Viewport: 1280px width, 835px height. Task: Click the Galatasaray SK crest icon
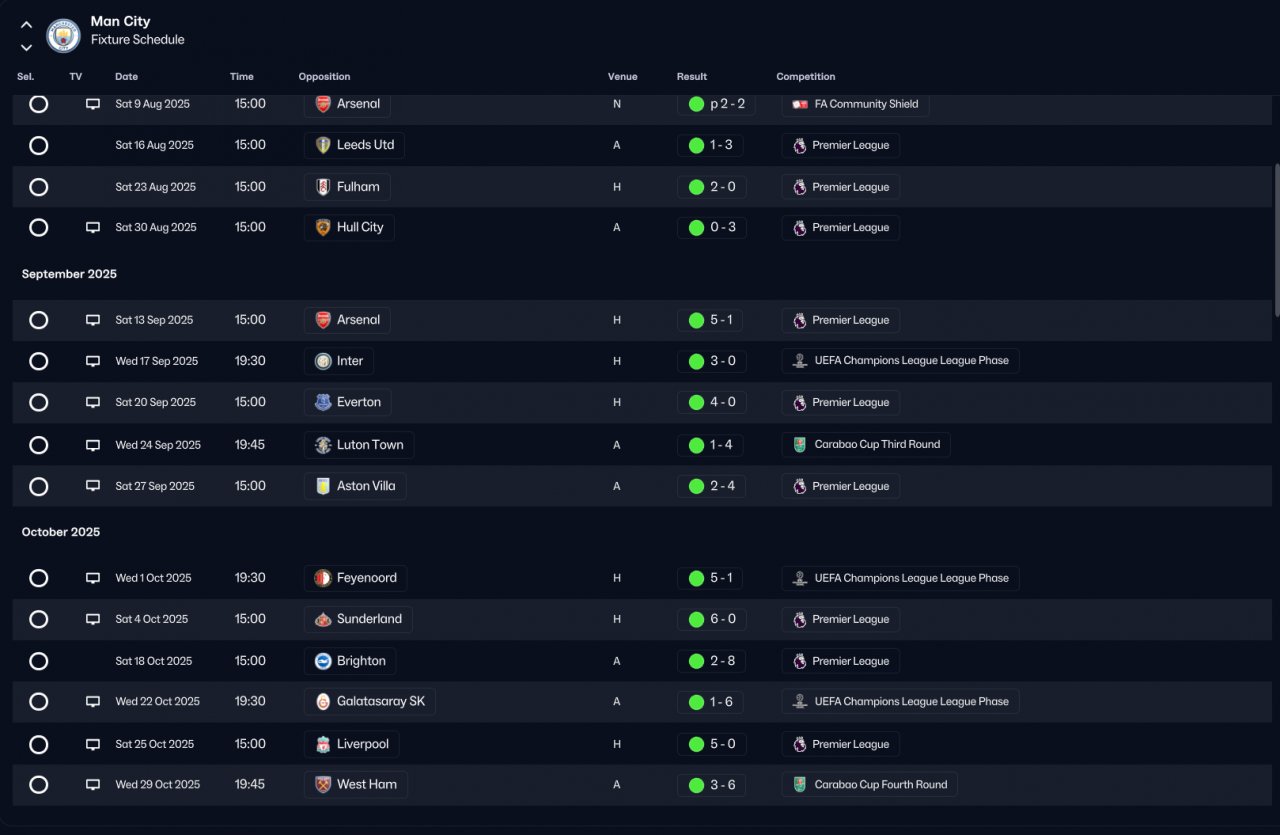323,702
